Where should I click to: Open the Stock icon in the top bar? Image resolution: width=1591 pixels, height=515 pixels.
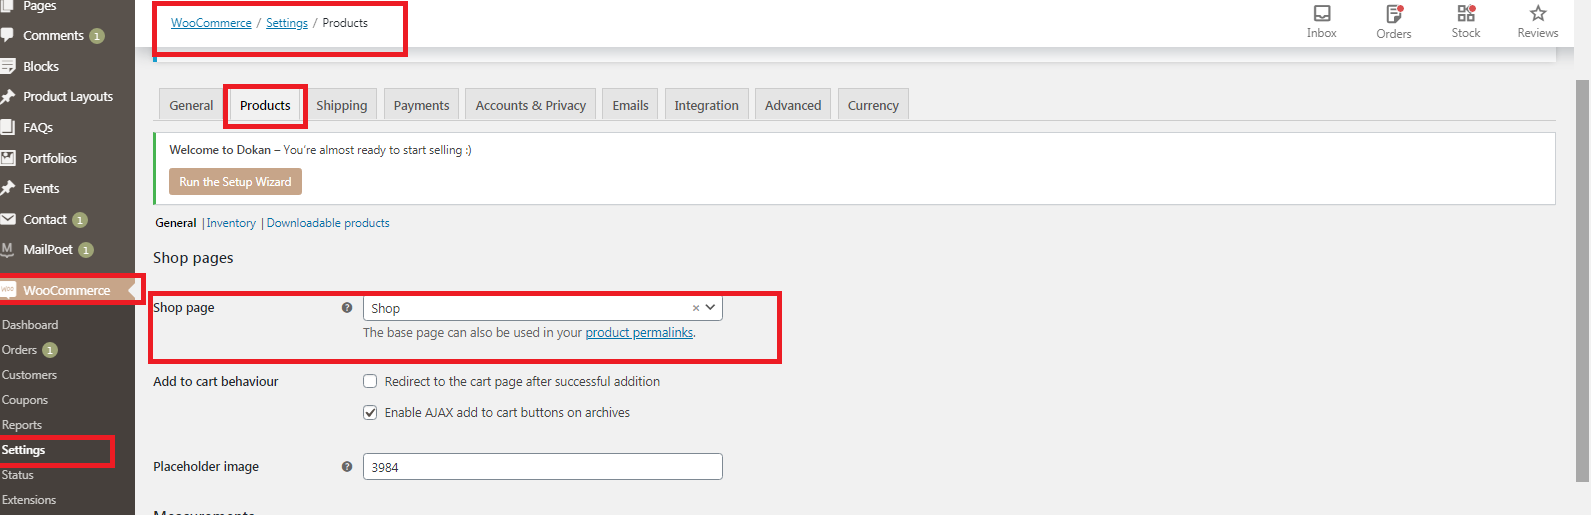coord(1466,13)
